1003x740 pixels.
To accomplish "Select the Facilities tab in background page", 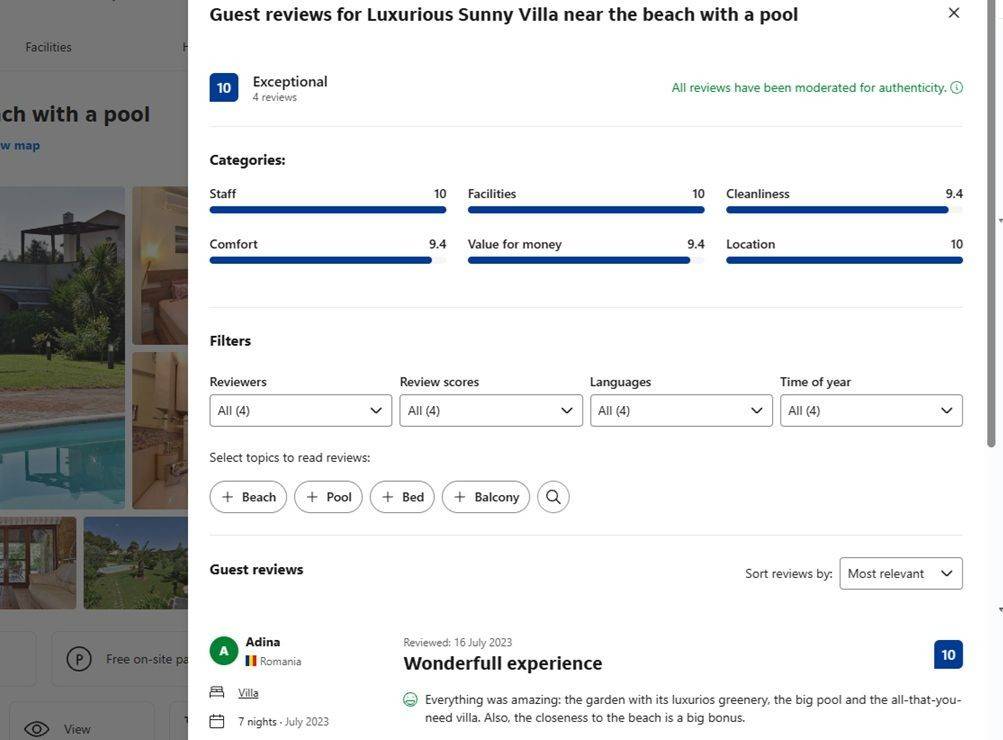I will [48, 47].
